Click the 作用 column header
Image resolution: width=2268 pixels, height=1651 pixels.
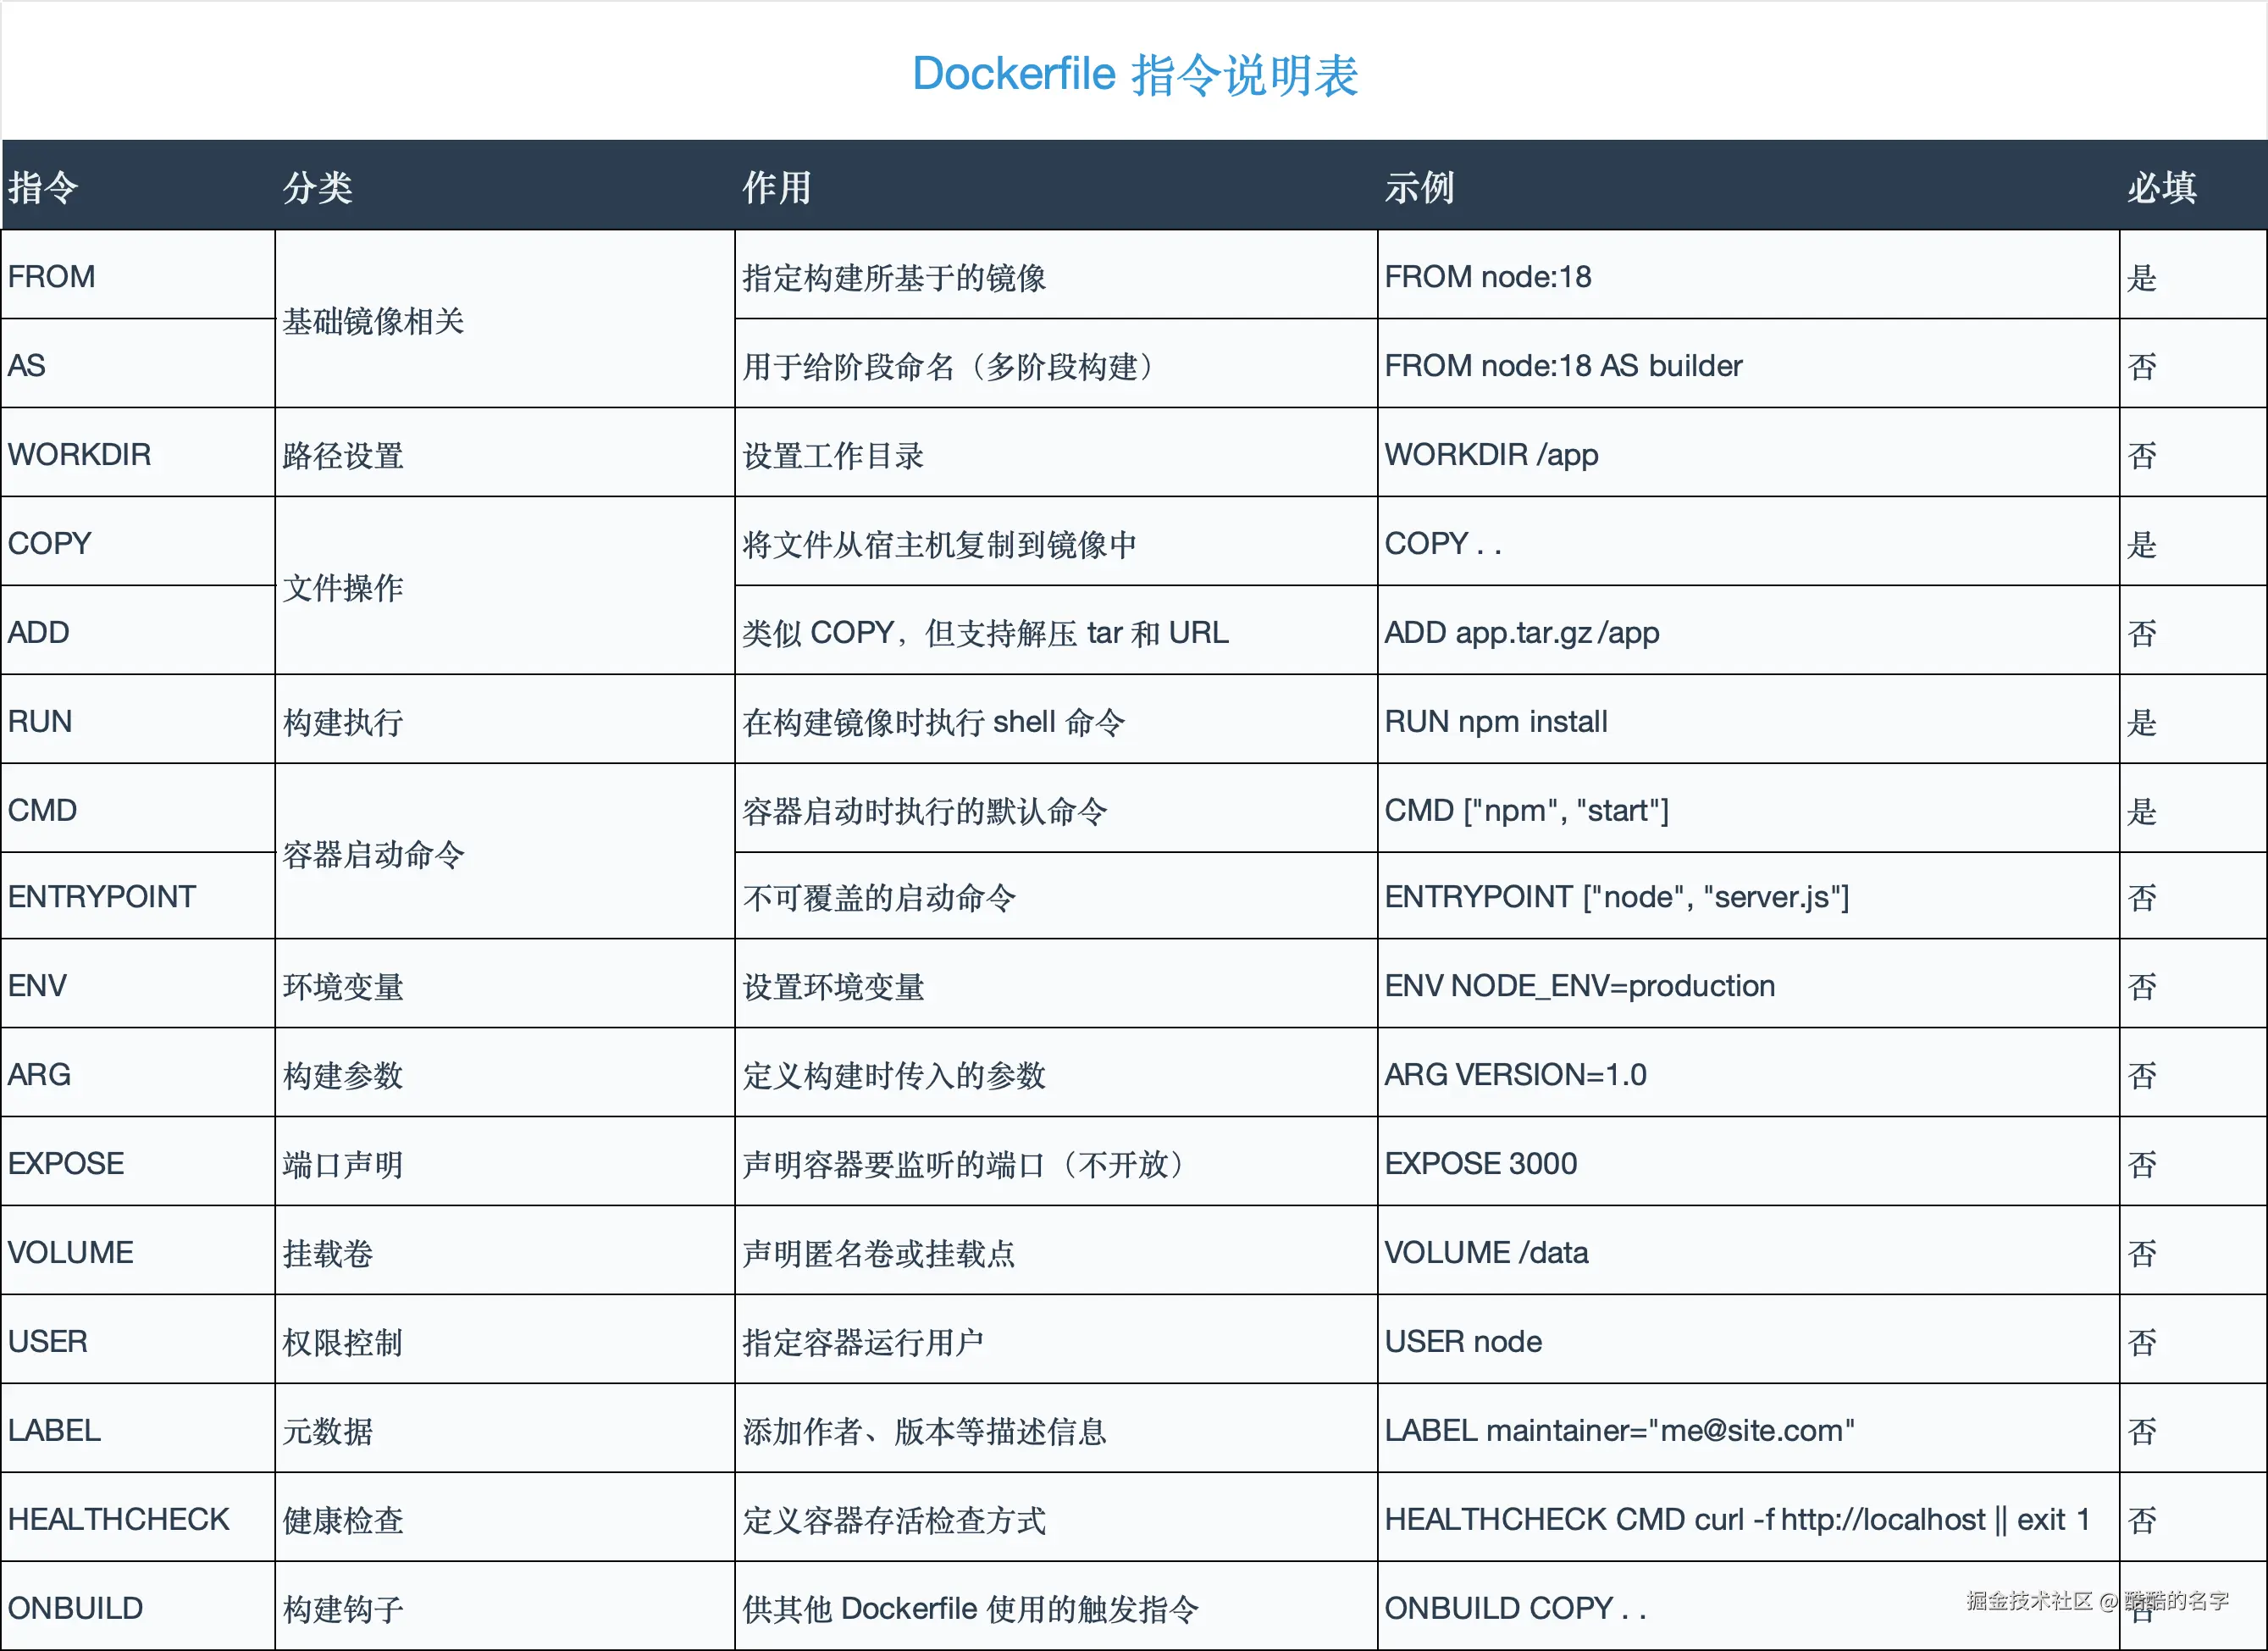coord(776,187)
